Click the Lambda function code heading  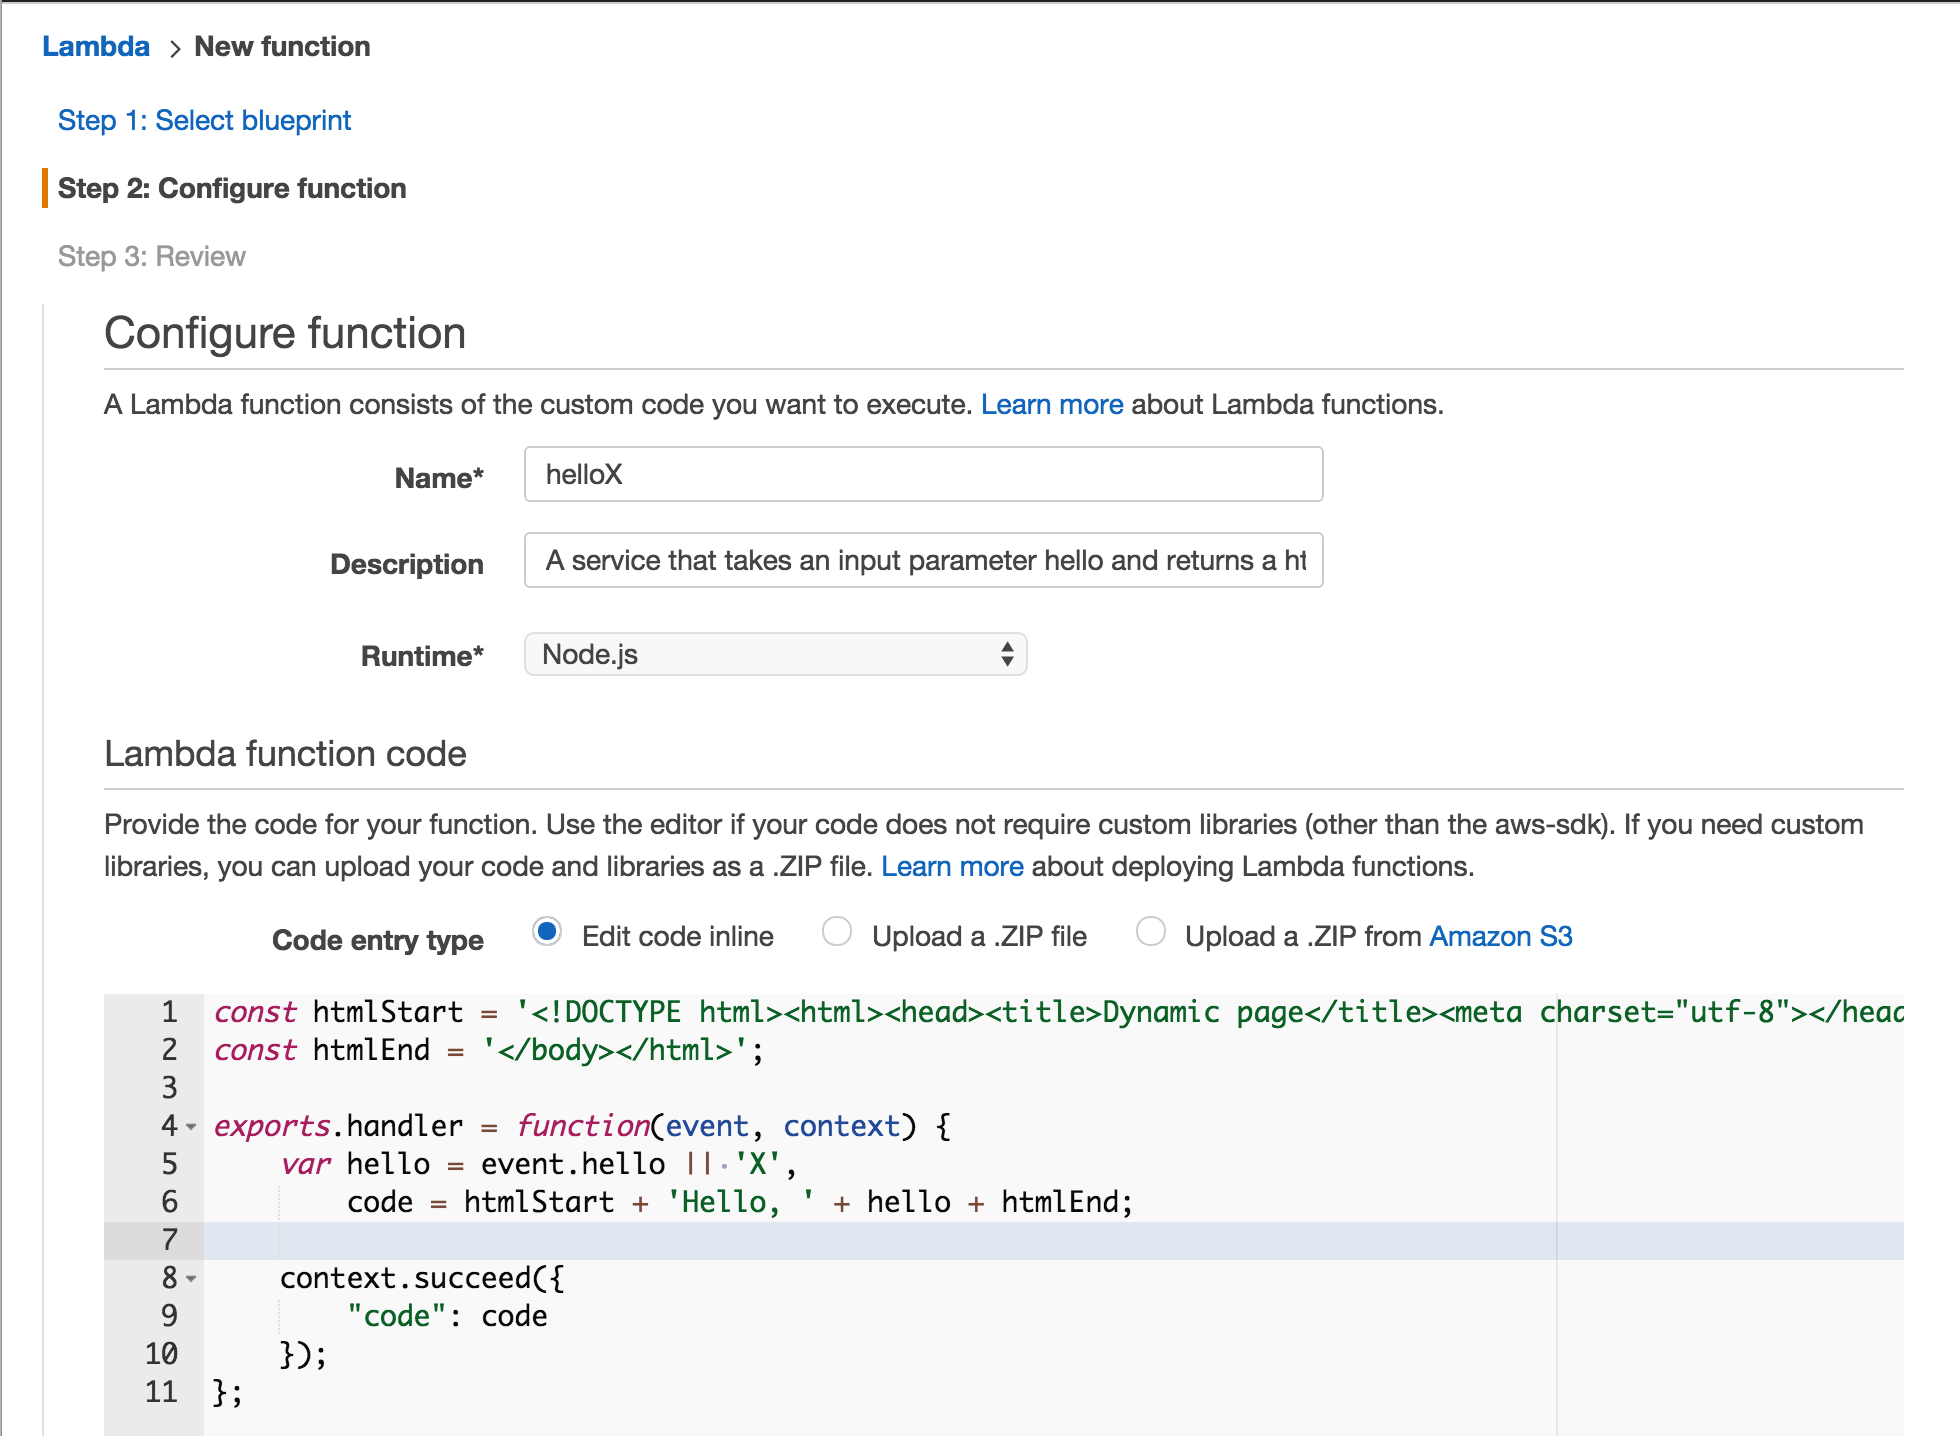(285, 754)
